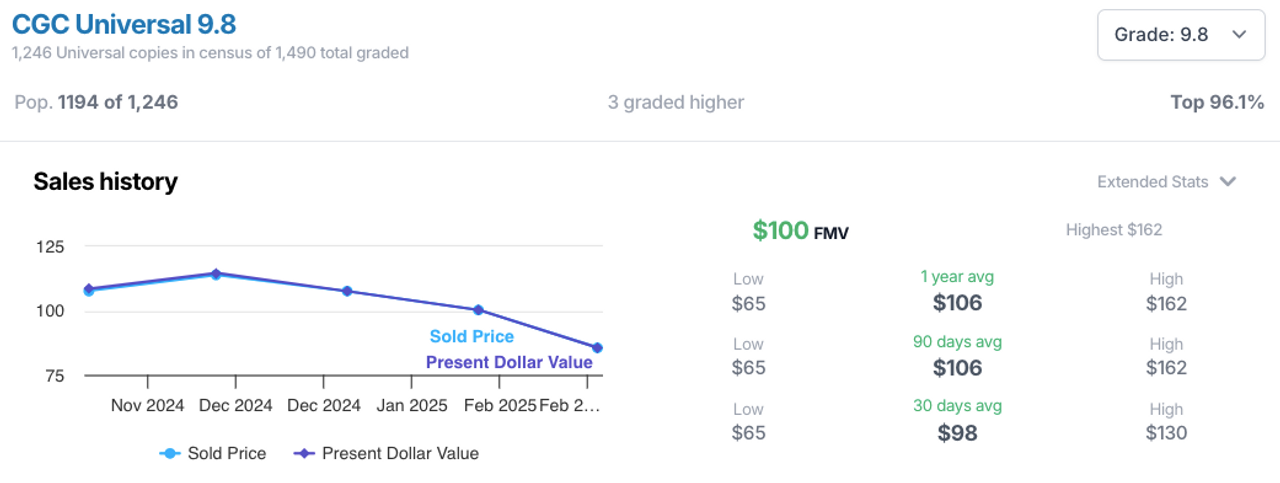Toggle Sold Price series in legend
1280x483 pixels.
click(213, 453)
